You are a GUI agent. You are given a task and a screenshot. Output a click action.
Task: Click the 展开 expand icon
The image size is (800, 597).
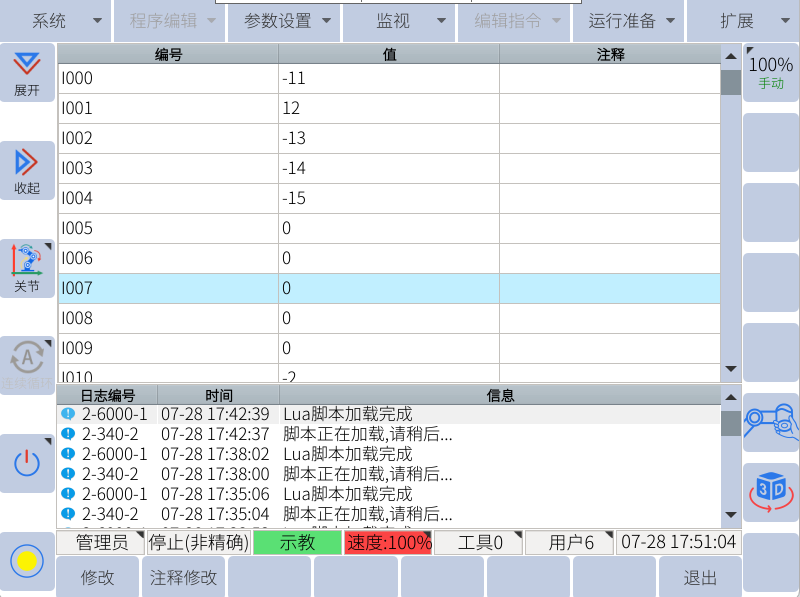click(x=27, y=72)
